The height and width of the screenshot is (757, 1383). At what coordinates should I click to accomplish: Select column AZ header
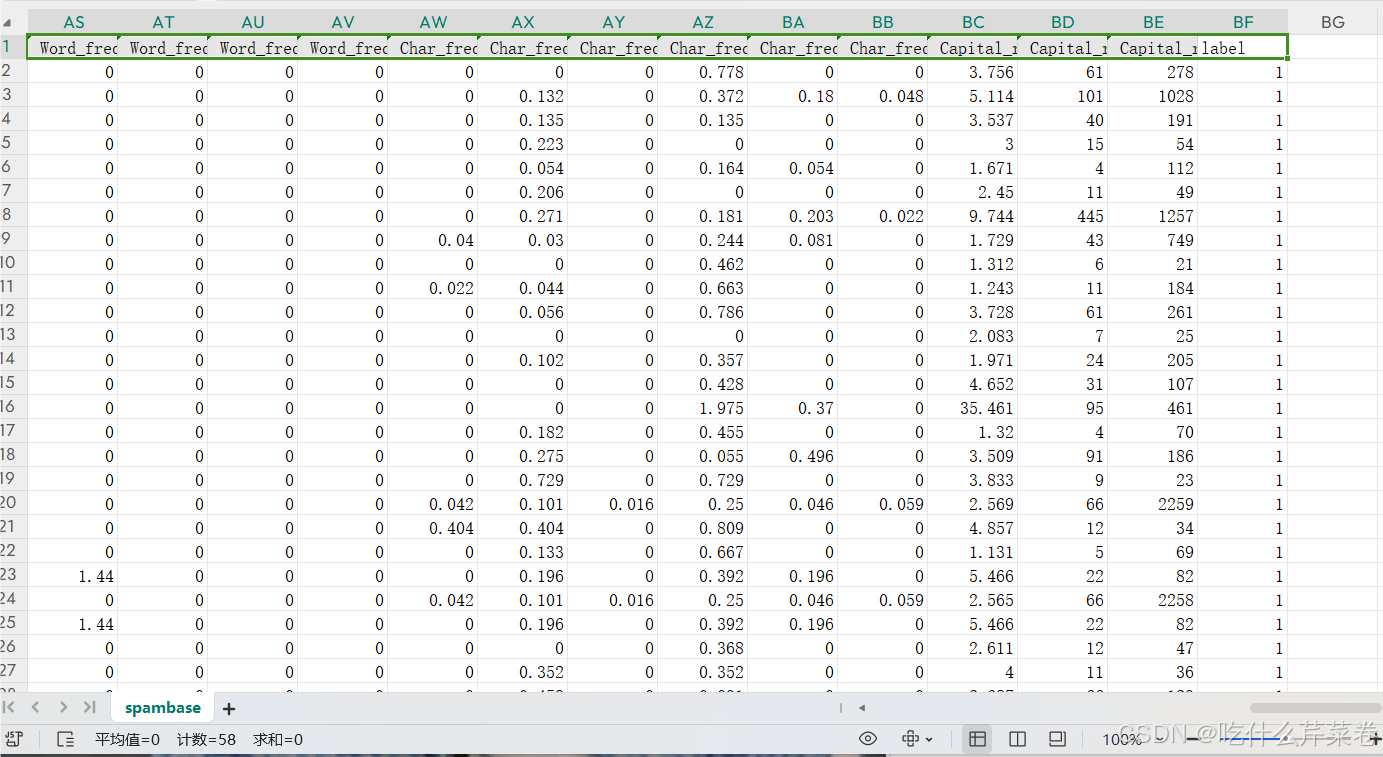[703, 22]
